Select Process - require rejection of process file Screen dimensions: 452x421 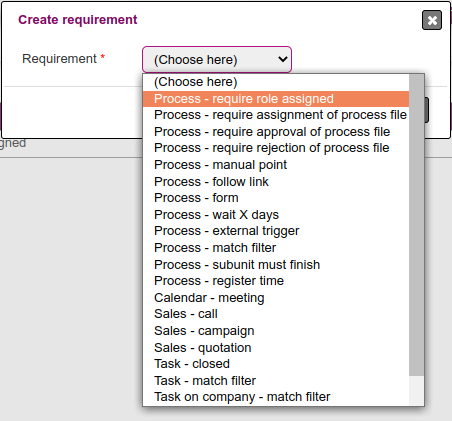click(x=276, y=148)
